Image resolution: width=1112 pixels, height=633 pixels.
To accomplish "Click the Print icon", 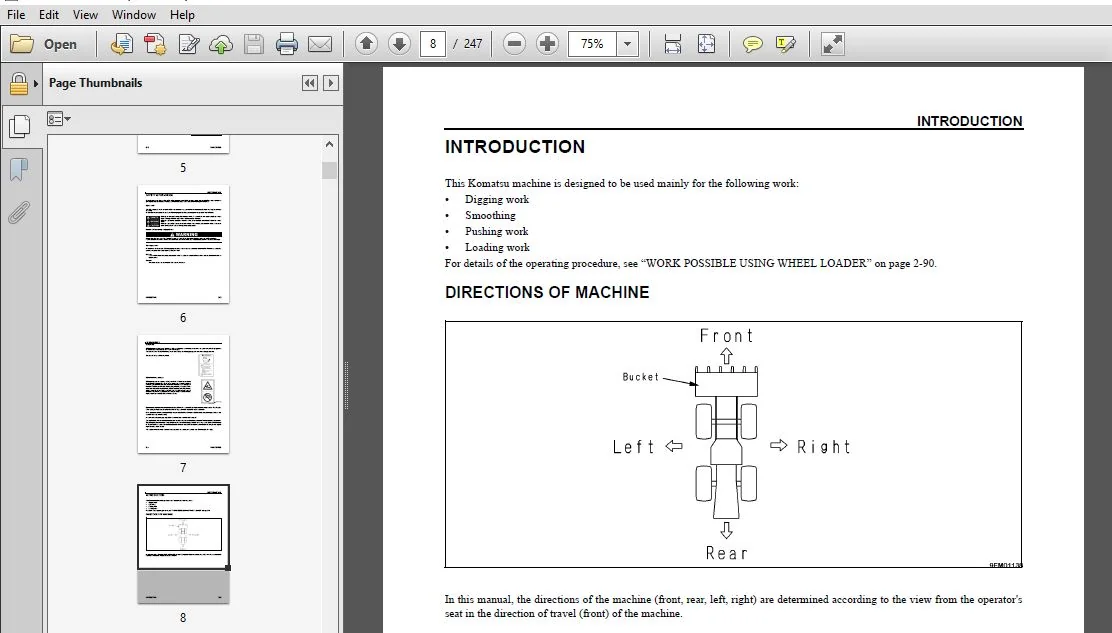I will tap(287, 44).
